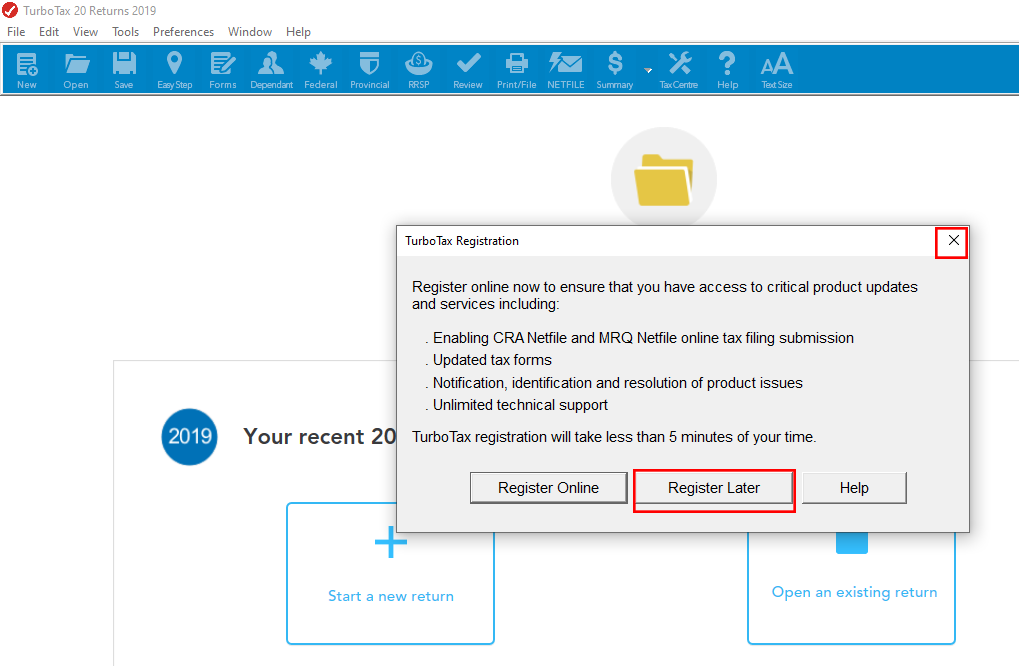Open the Tax Centre tools icon
The image size is (1019, 666).
click(x=679, y=70)
